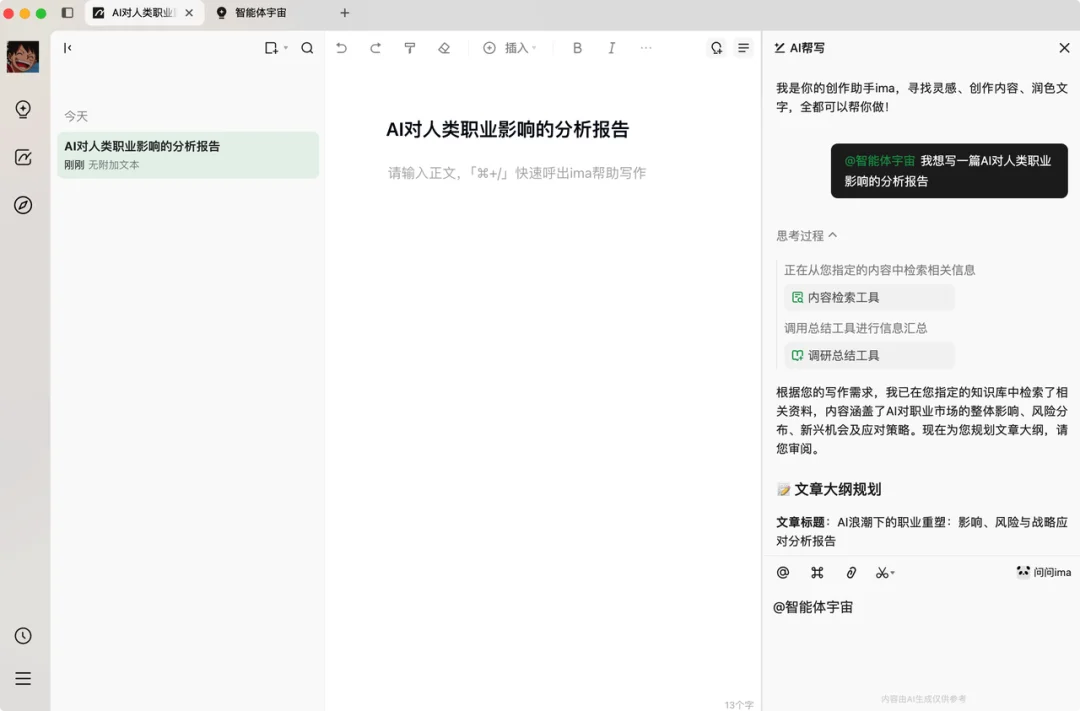Select the AI对人类职业 tab
The image size is (1080, 711).
tap(140, 13)
